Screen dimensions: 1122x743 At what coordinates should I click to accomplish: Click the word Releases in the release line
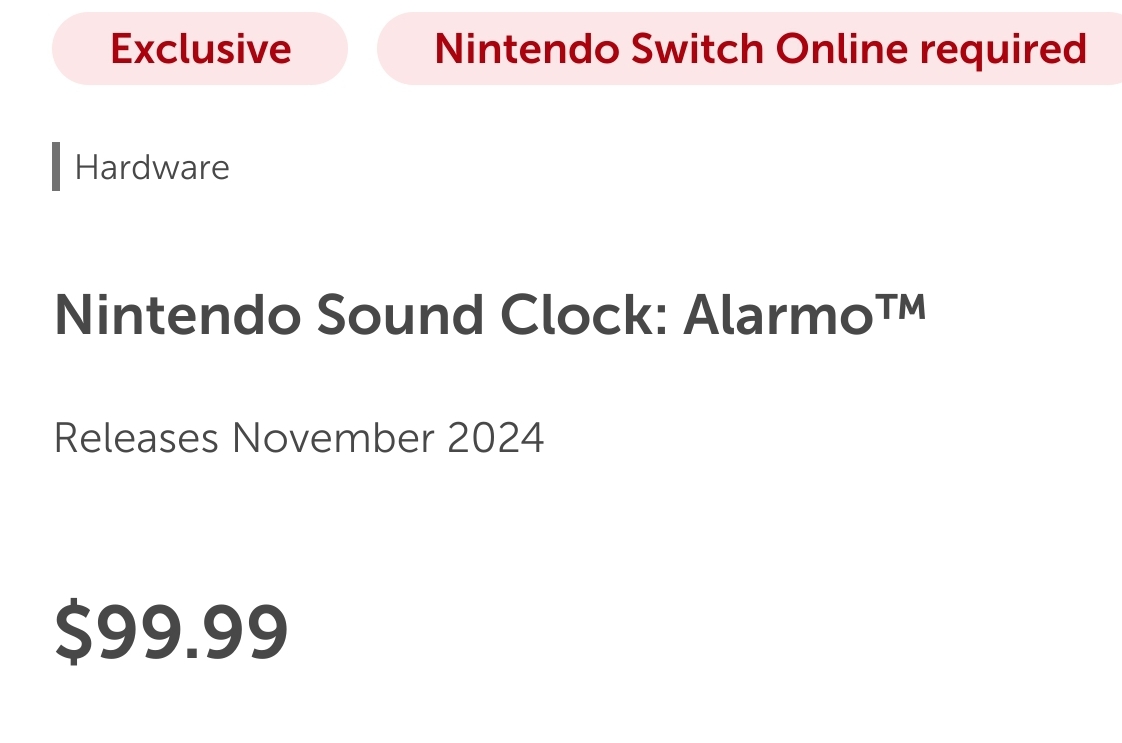click(136, 438)
